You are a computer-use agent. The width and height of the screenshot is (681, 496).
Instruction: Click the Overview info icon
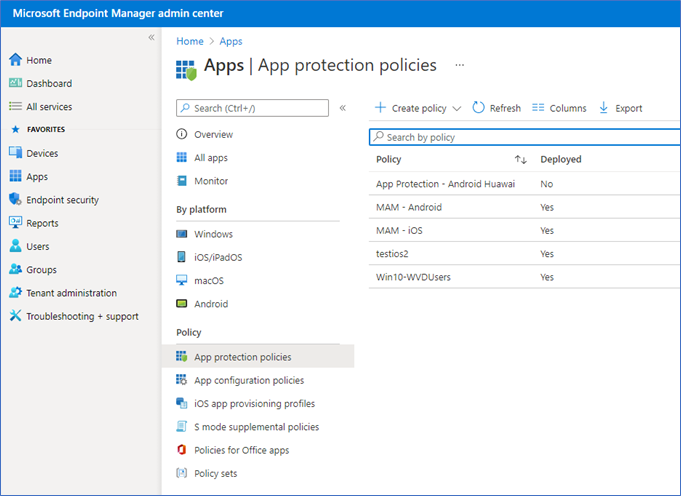182,134
